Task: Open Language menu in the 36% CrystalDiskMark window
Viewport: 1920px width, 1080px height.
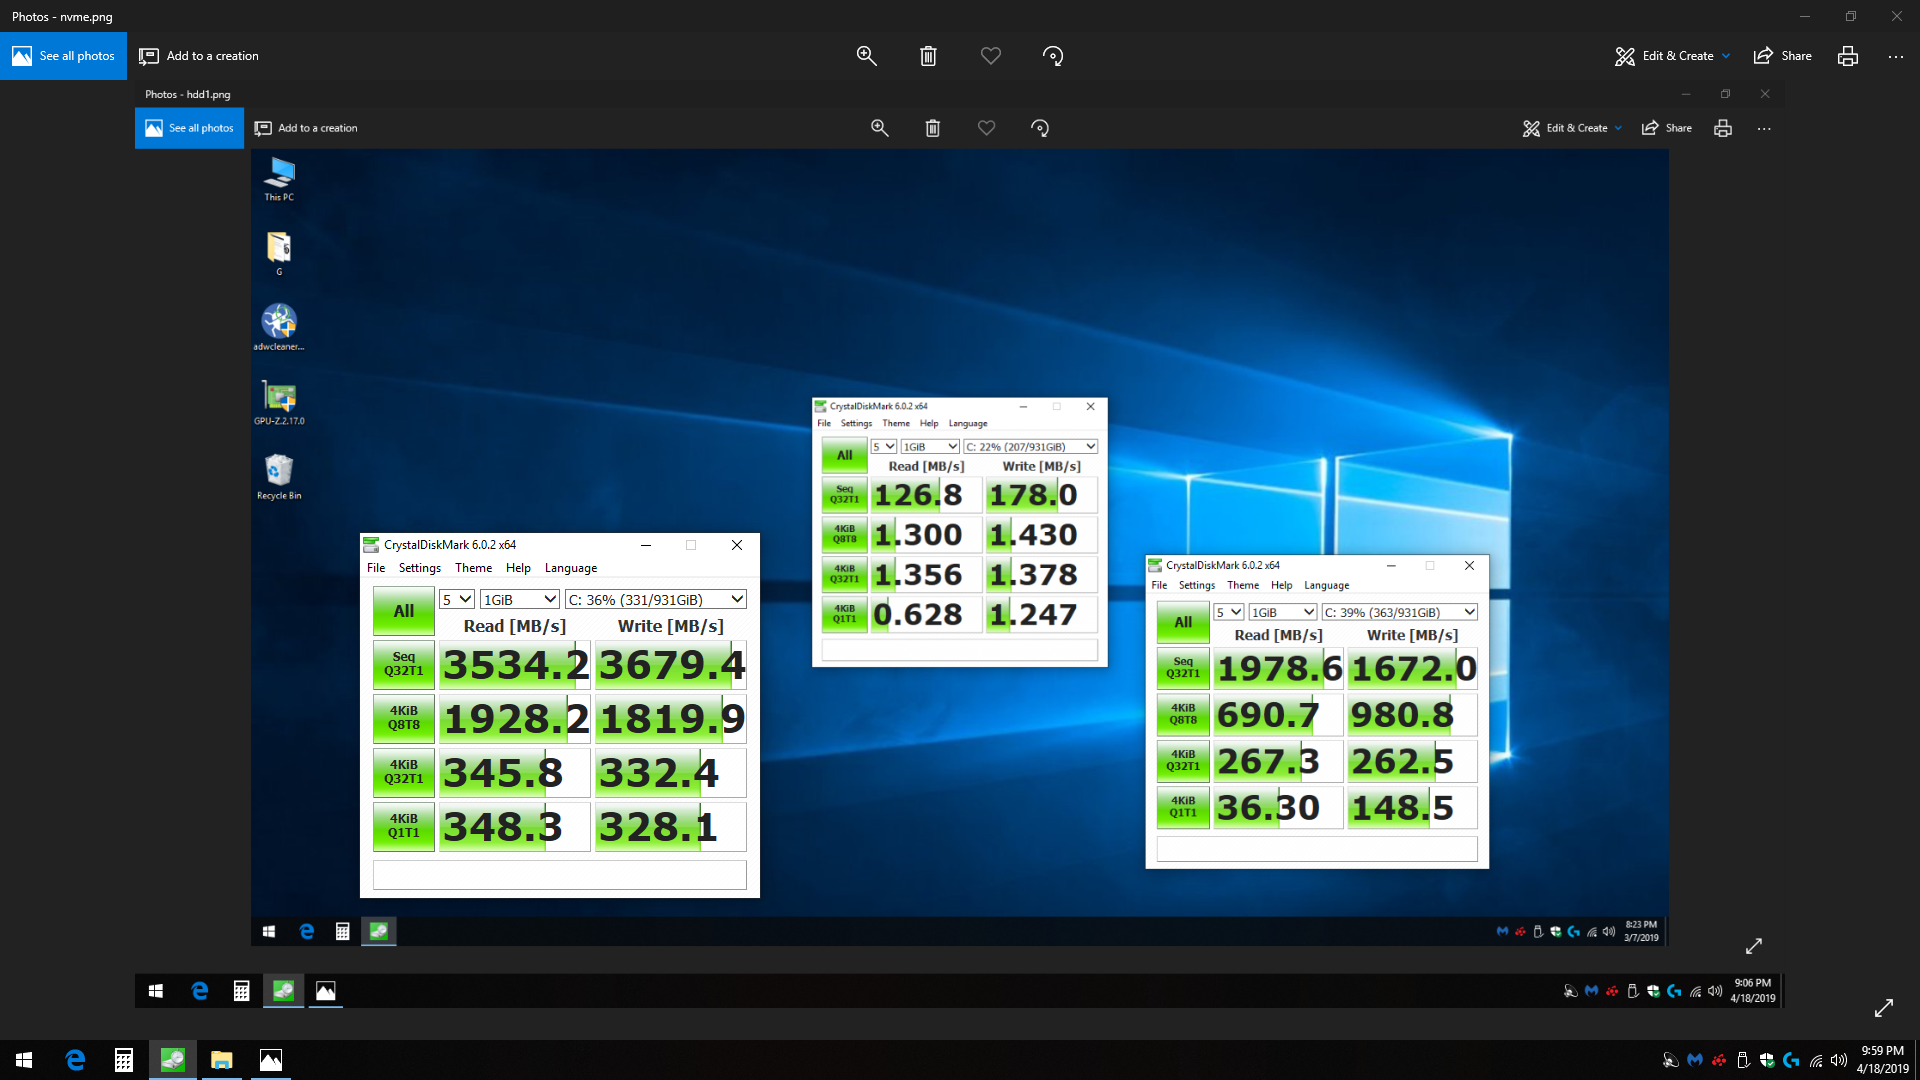Action: coord(571,568)
